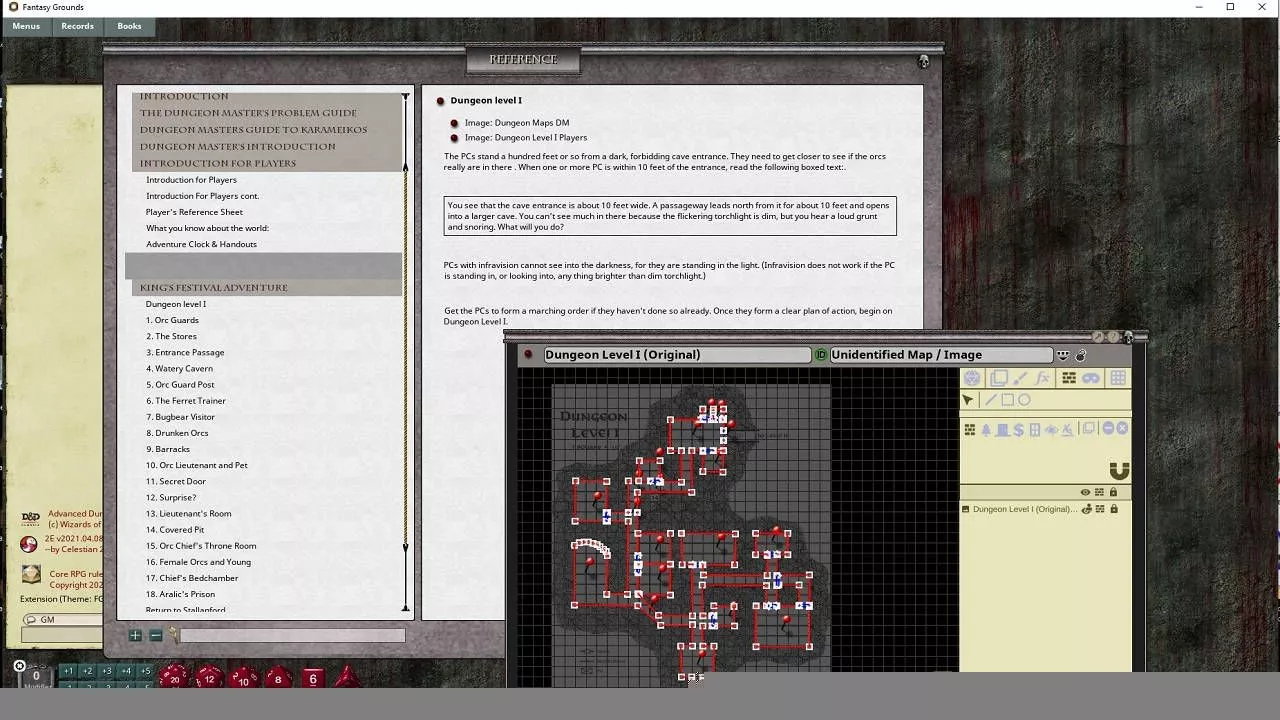Open the Menus menu

click(x=26, y=26)
